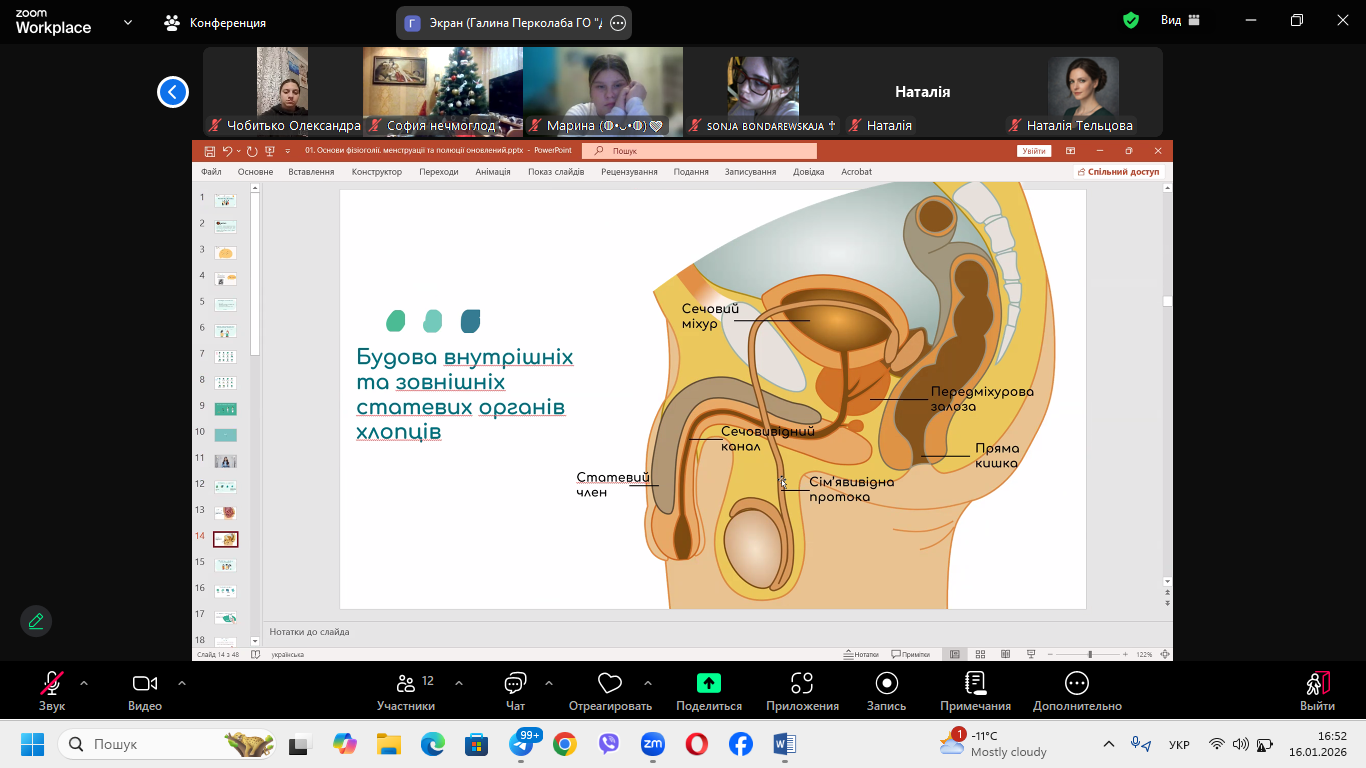Screen dimensions: 1366x768
Task: Expand video options arrow next to Видео
Action: (182, 683)
